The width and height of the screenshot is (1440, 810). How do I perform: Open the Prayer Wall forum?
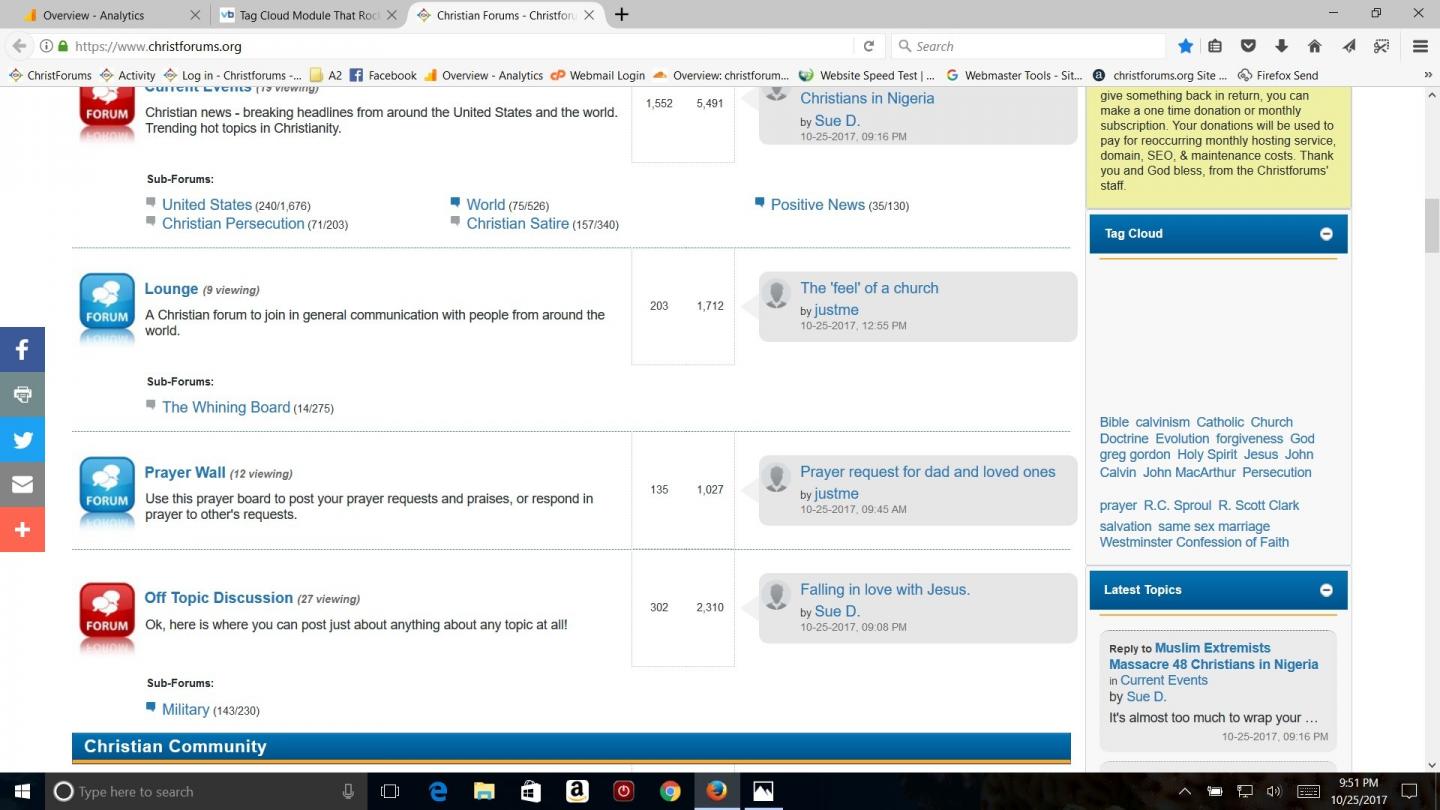point(185,473)
